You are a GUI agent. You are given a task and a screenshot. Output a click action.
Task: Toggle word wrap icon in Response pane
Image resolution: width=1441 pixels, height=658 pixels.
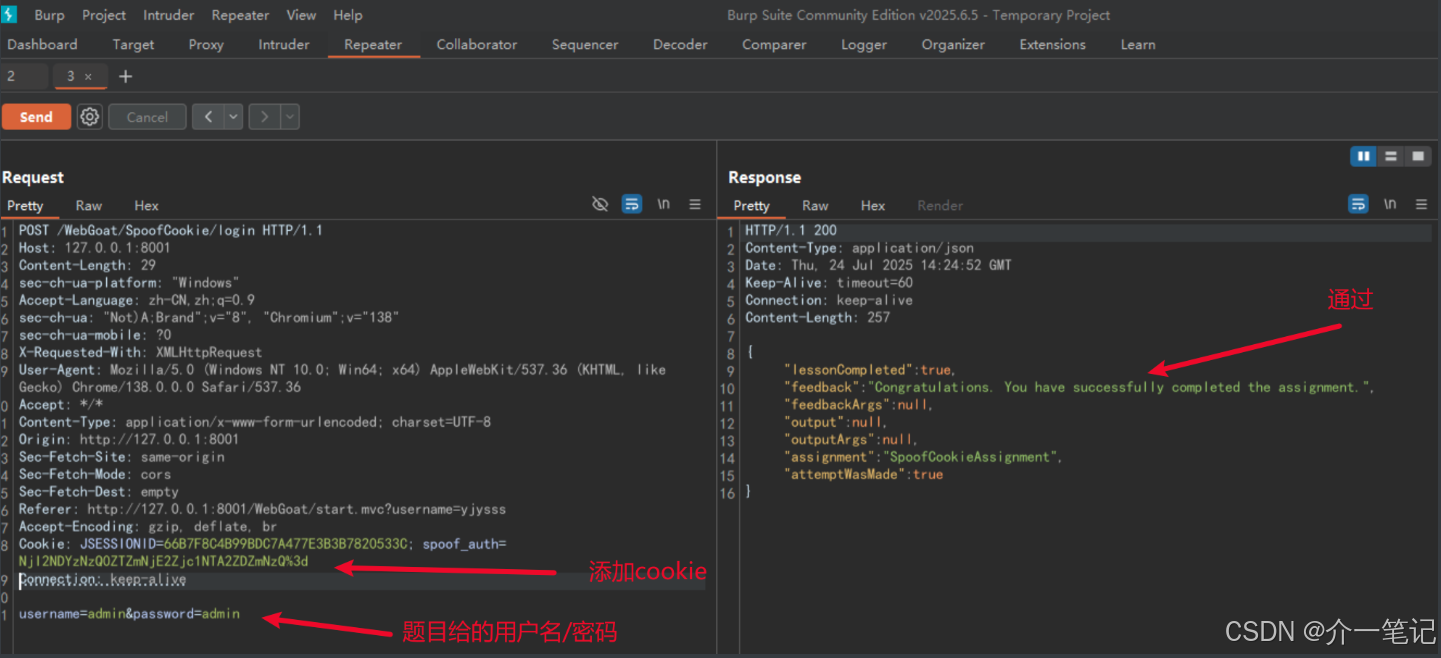(1358, 204)
